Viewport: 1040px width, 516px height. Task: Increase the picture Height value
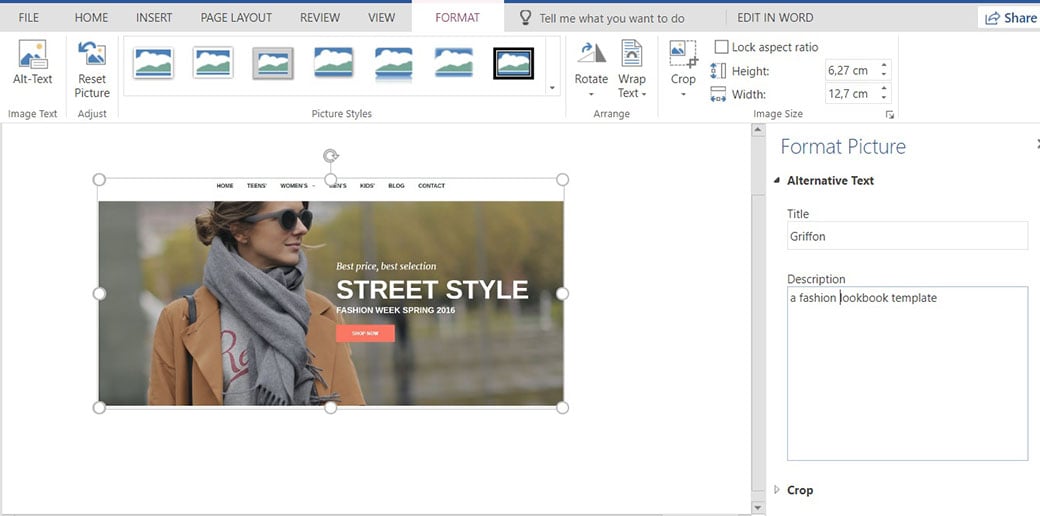point(885,66)
